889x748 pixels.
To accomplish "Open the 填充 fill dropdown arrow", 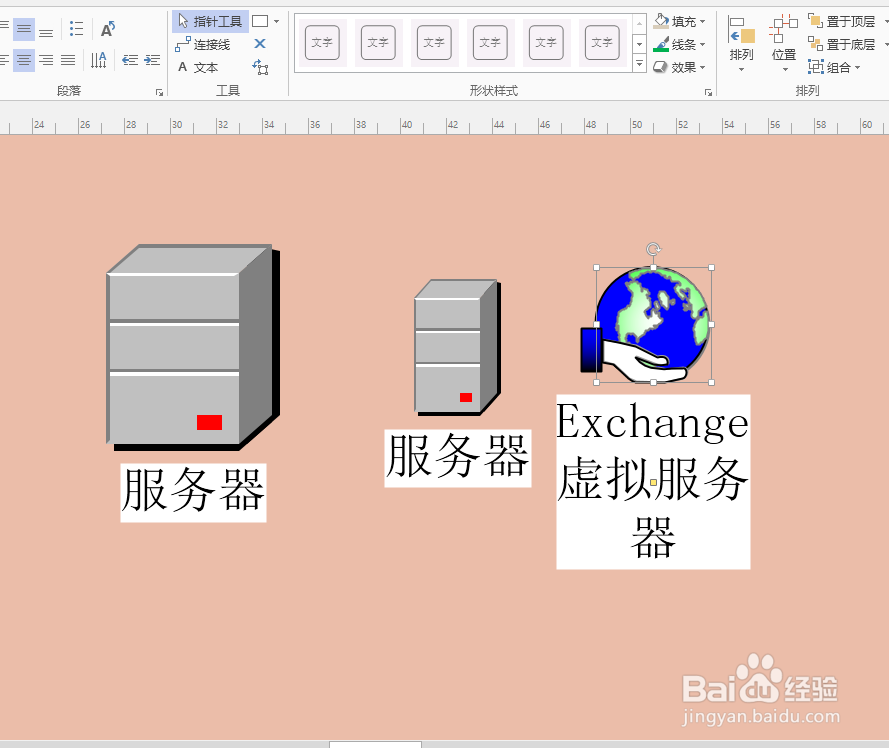I will pos(702,22).
